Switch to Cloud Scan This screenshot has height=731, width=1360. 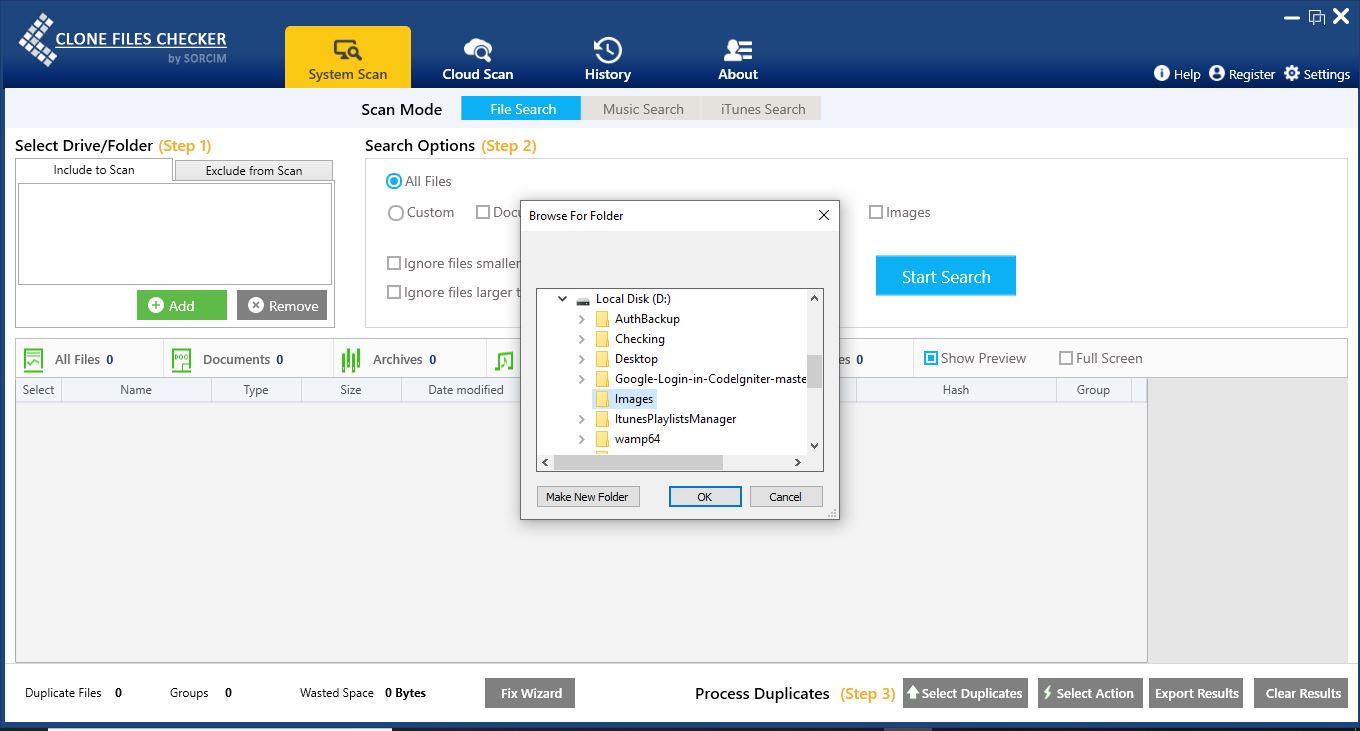pyautogui.click(x=478, y=57)
